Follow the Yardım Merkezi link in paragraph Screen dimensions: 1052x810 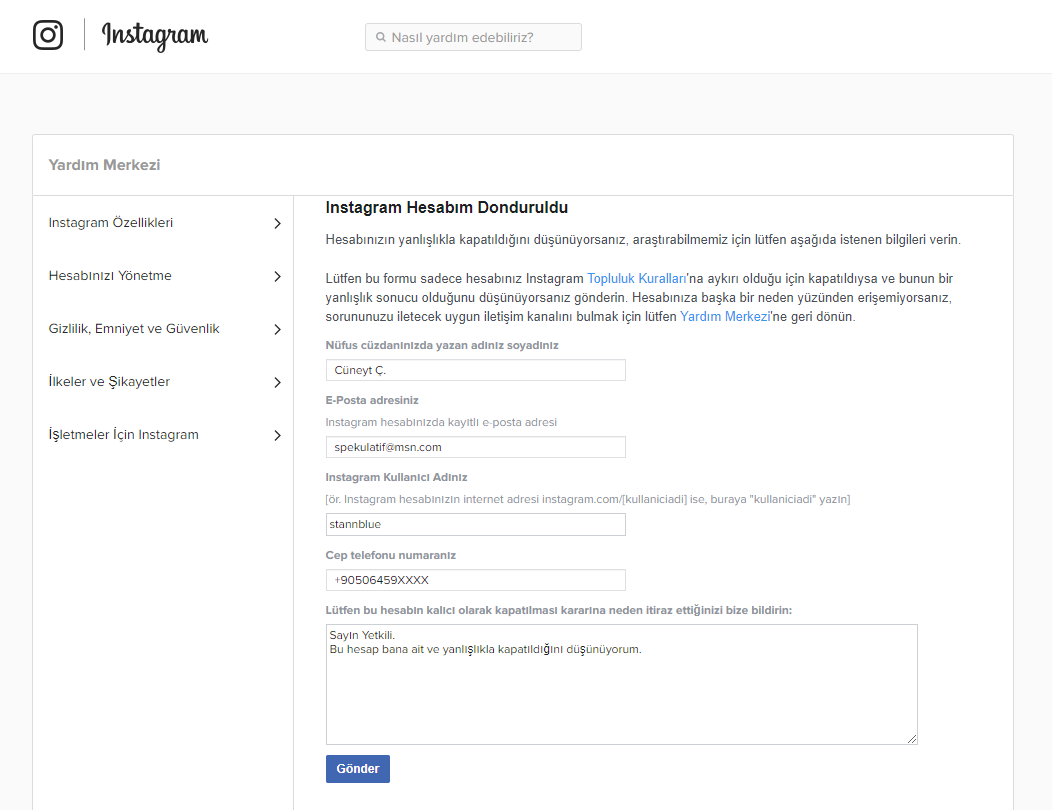723,317
